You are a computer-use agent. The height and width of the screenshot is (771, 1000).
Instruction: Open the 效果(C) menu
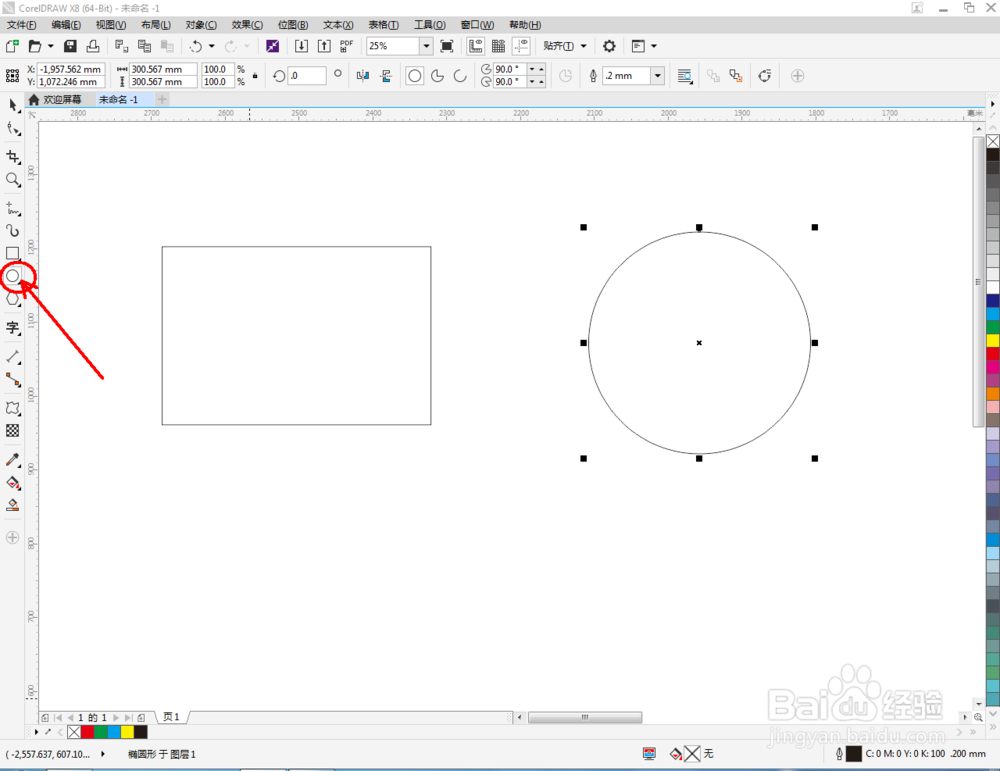(x=247, y=25)
